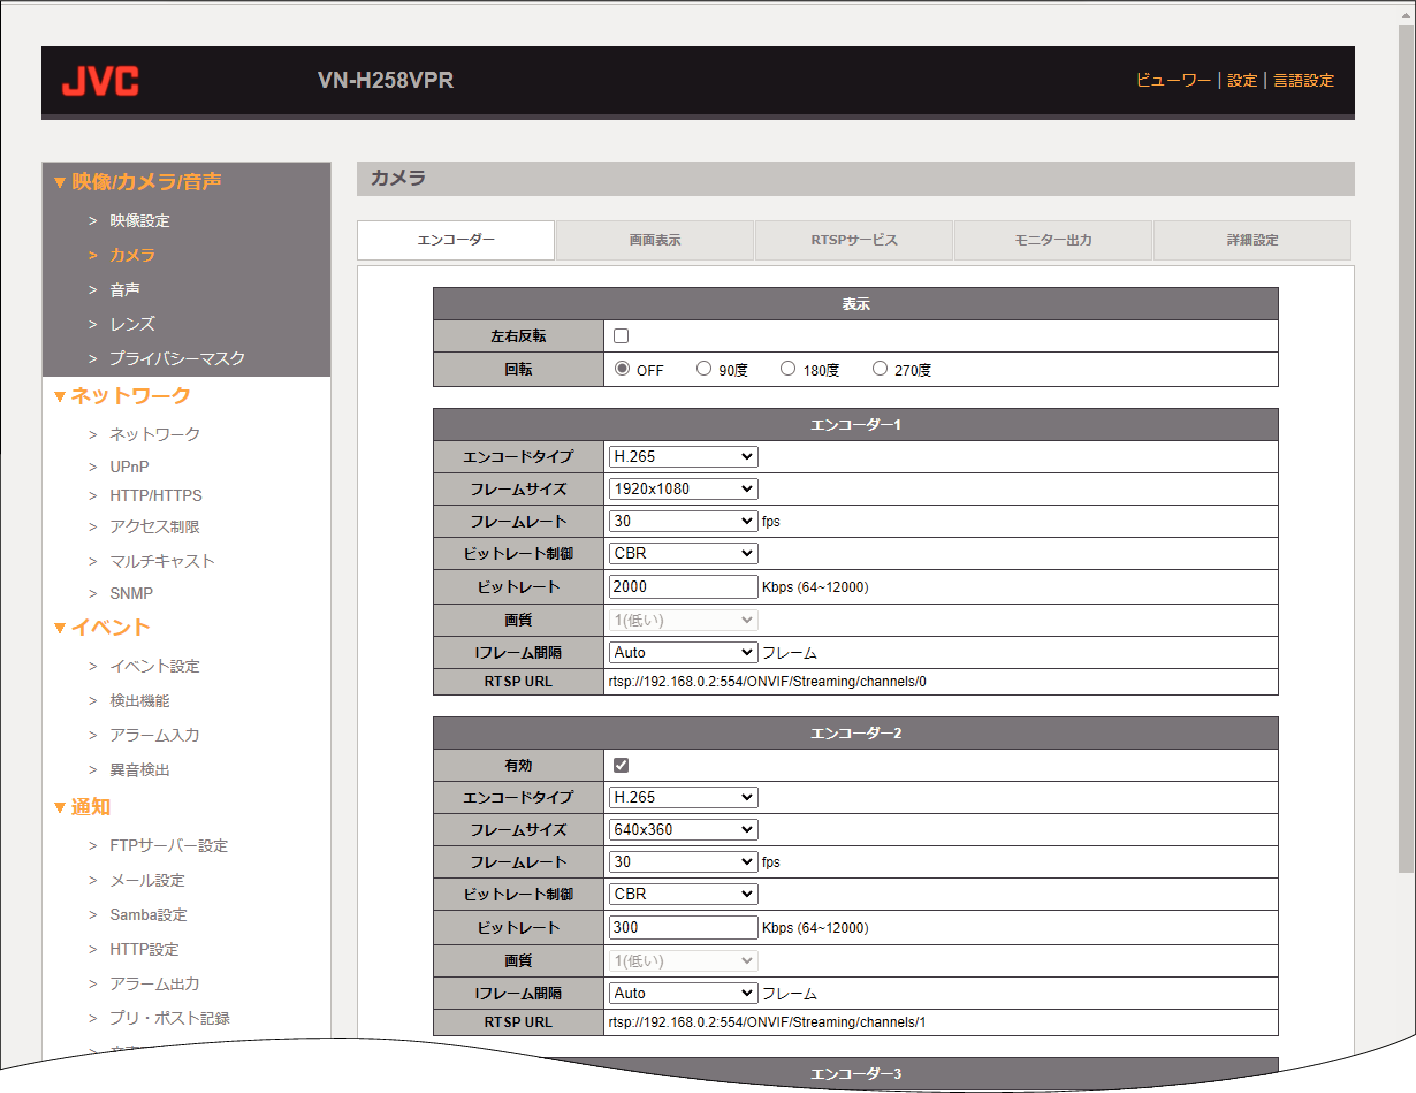Open the ネットワーク sub-item in sidebar
1416x1093 pixels.
point(155,434)
